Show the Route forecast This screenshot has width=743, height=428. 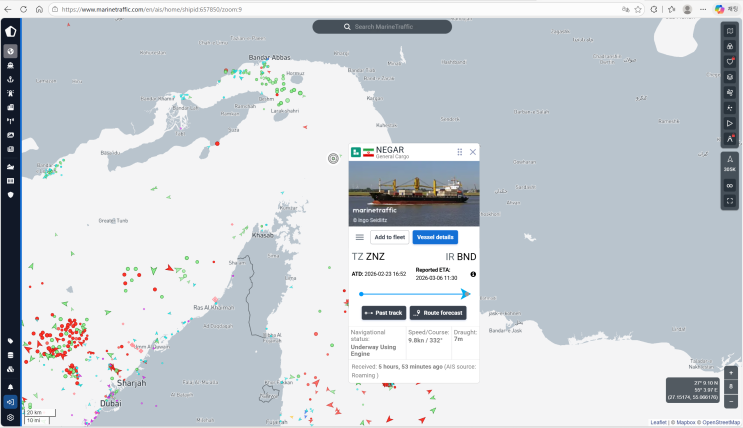(x=437, y=313)
